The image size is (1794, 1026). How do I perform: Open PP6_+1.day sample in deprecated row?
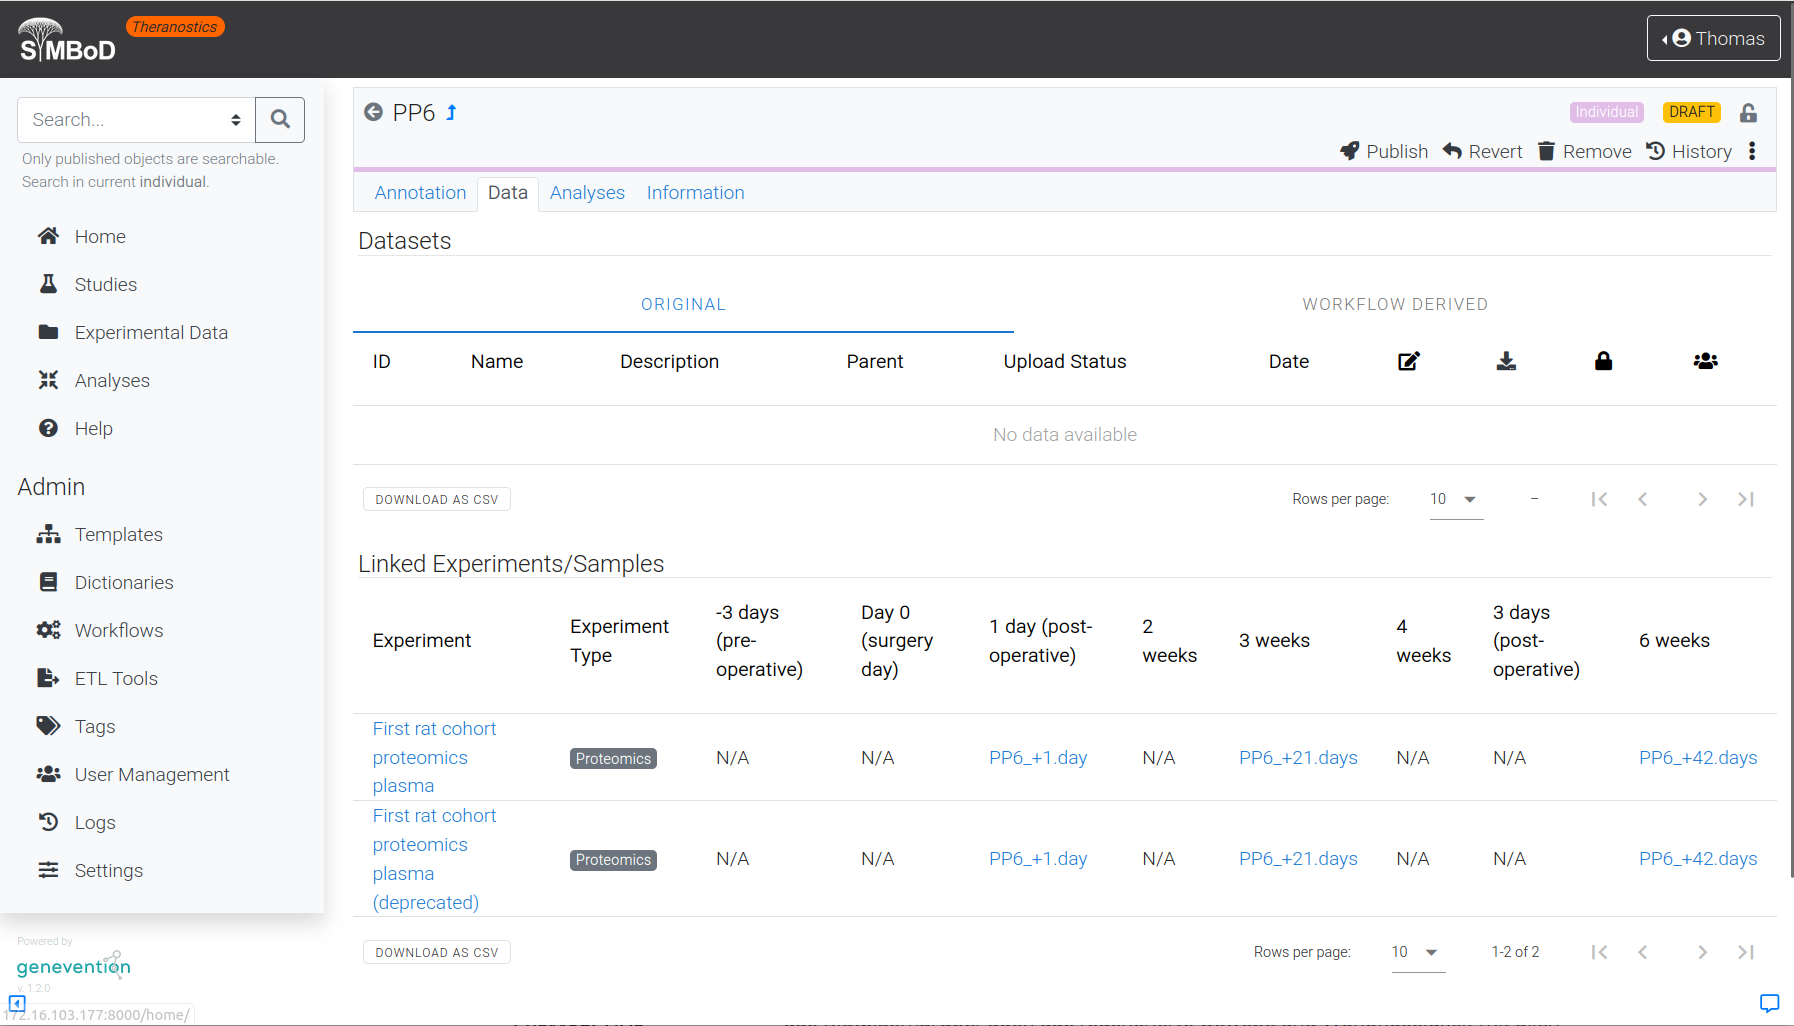(x=1038, y=859)
